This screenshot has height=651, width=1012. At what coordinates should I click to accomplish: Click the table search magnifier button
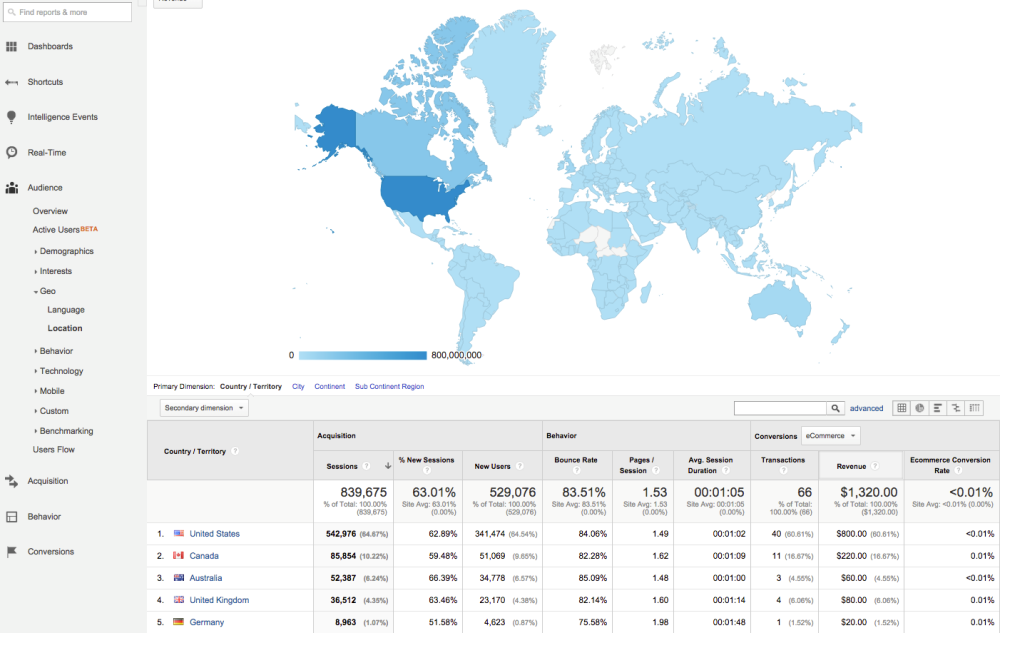coord(835,408)
